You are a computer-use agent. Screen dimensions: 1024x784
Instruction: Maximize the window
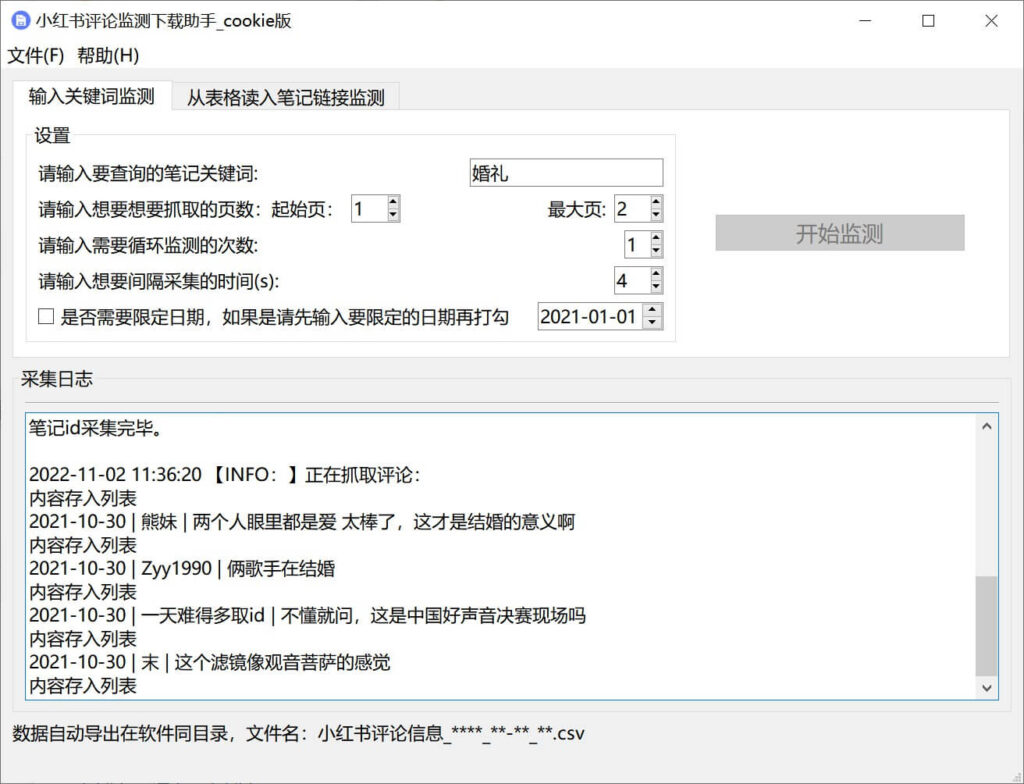(928, 21)
